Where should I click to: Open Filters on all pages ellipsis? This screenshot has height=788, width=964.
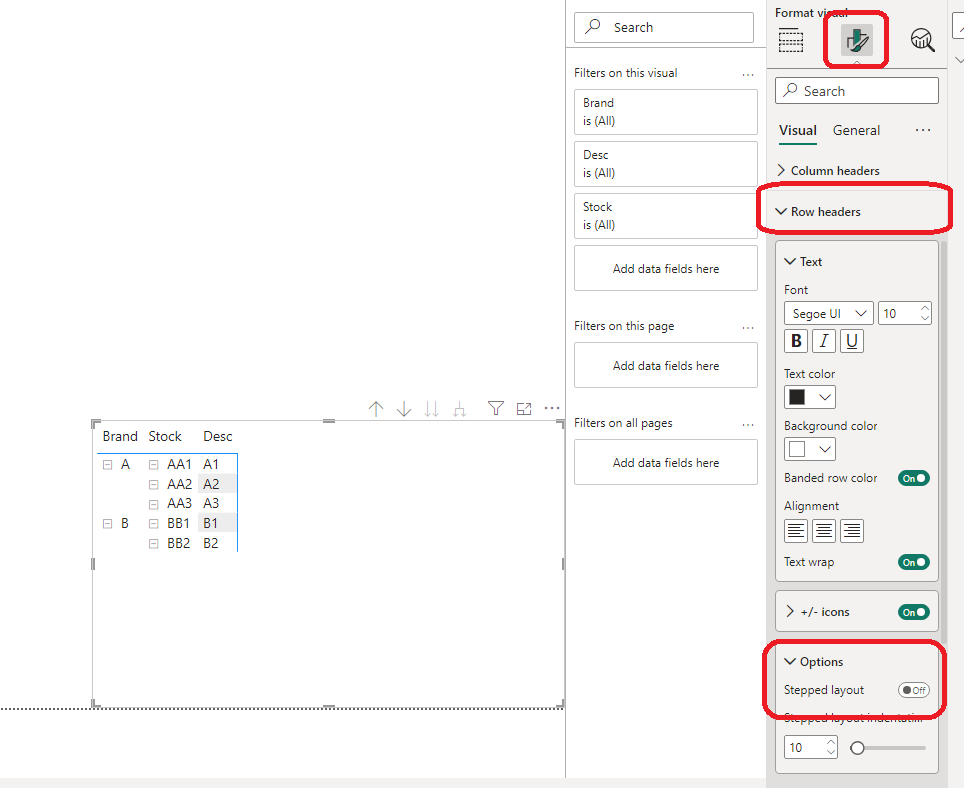tap(748, 425)
